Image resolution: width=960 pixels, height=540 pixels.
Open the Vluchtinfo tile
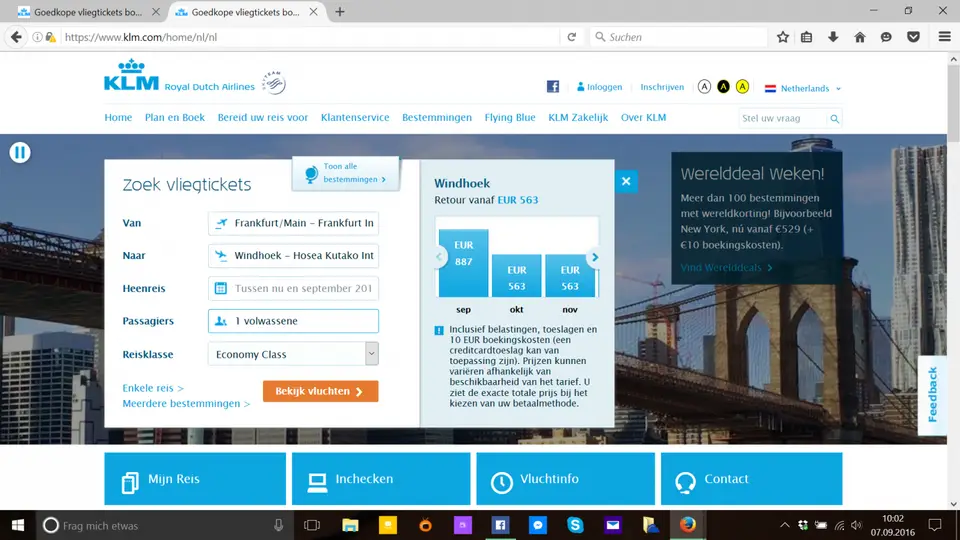pos(565,479)
